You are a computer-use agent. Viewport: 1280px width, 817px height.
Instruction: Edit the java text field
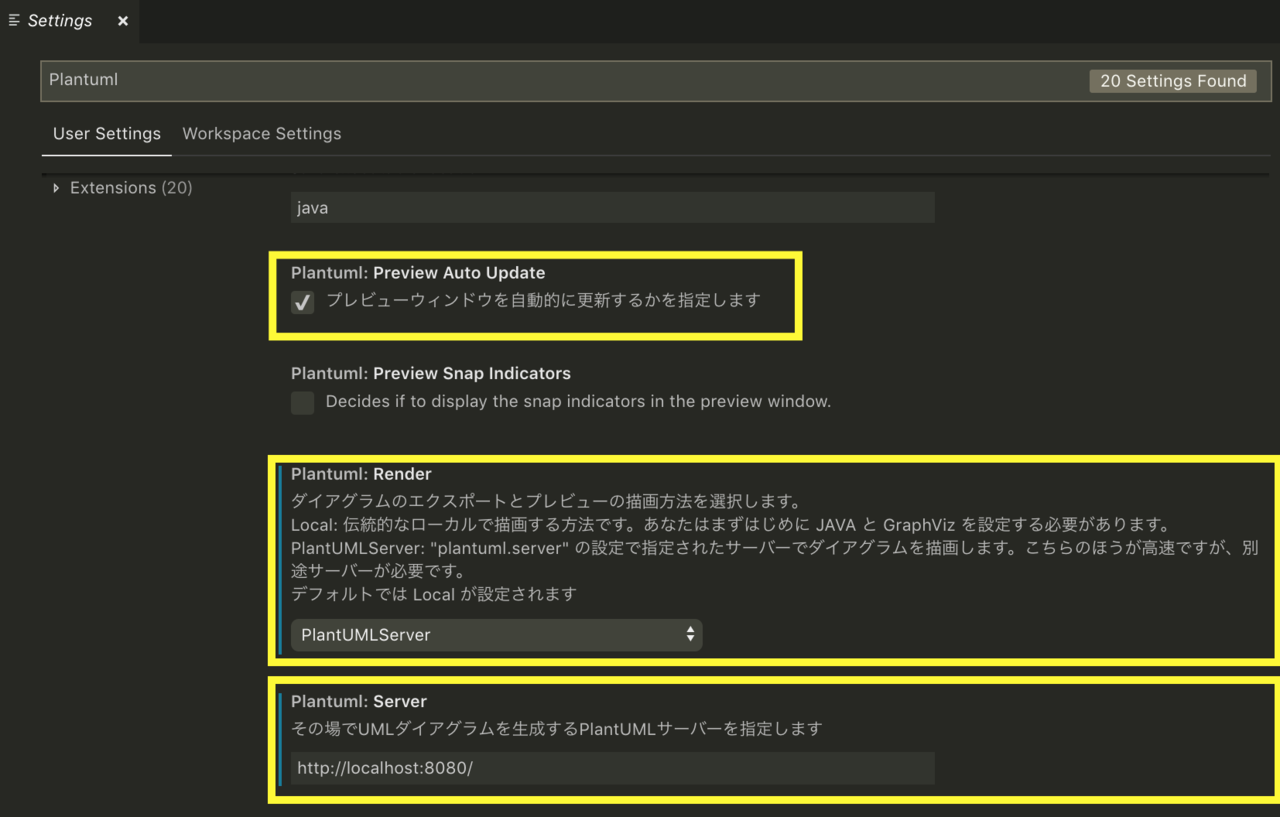[x=613, y=208]
